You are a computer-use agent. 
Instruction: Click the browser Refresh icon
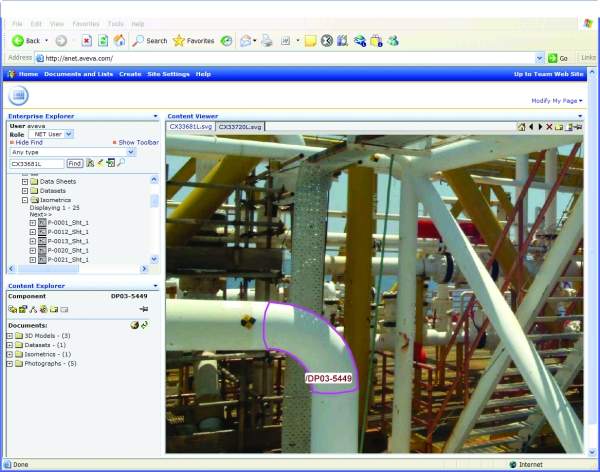103,41
